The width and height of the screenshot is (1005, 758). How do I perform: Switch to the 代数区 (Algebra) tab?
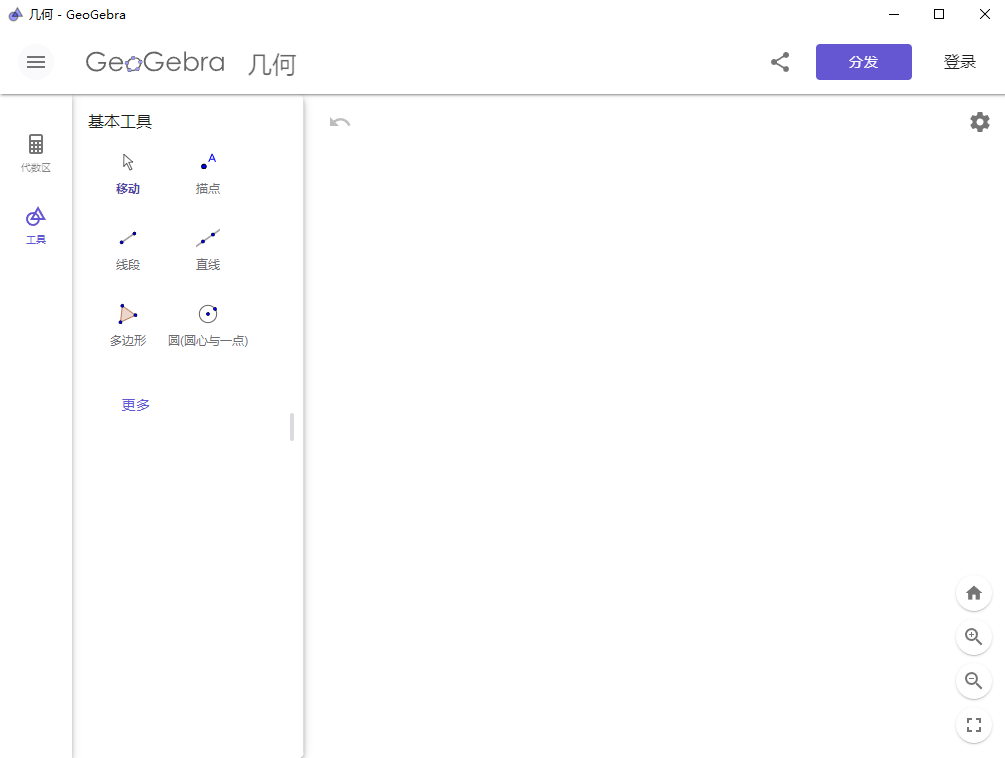pos(36,152)
